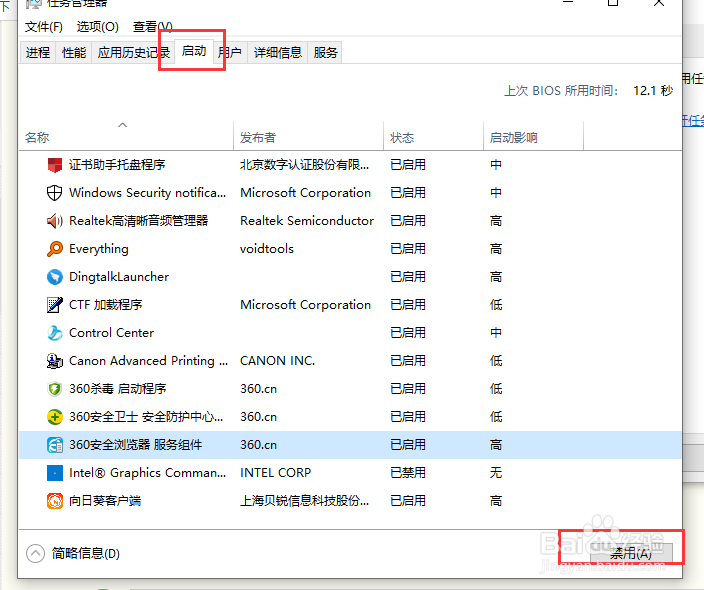Select the Intel® Graphics Comman... entry

point(147,472)
